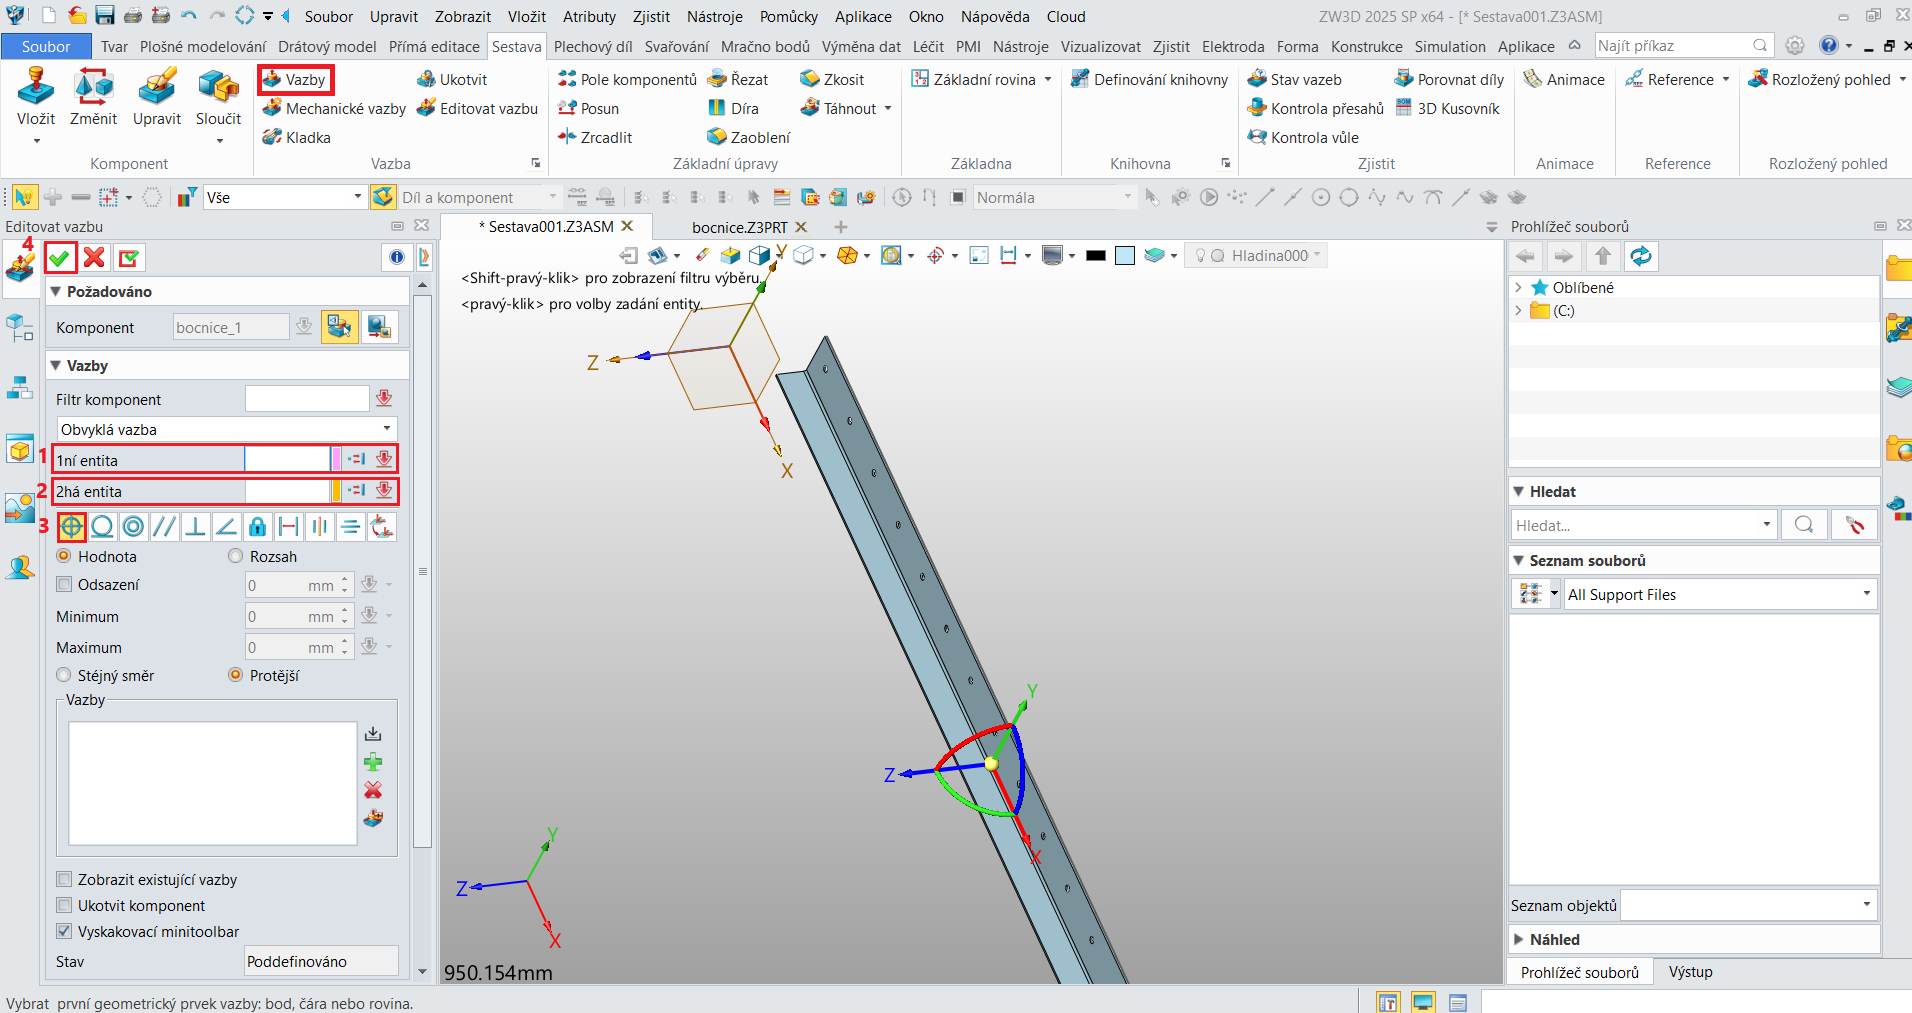Refresh the file browser panel
This screenshot has width=1912, height=1013.
pyautogui.click(x=1640, y=257)
